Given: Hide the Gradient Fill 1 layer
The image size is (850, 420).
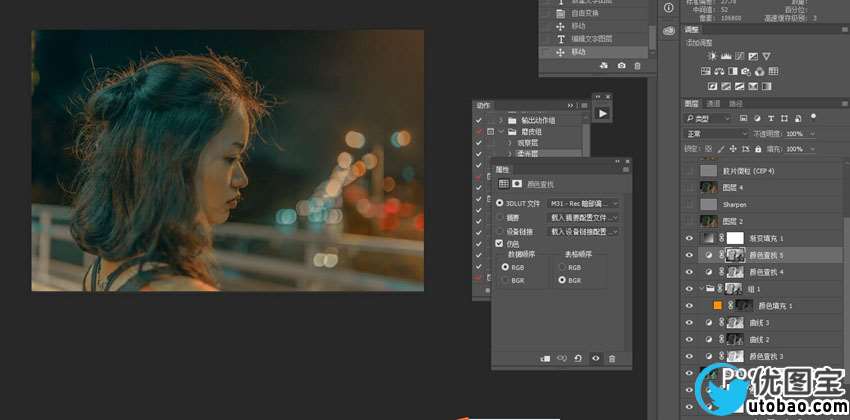Looking at the screenshot, I should [x=689, y=238].
